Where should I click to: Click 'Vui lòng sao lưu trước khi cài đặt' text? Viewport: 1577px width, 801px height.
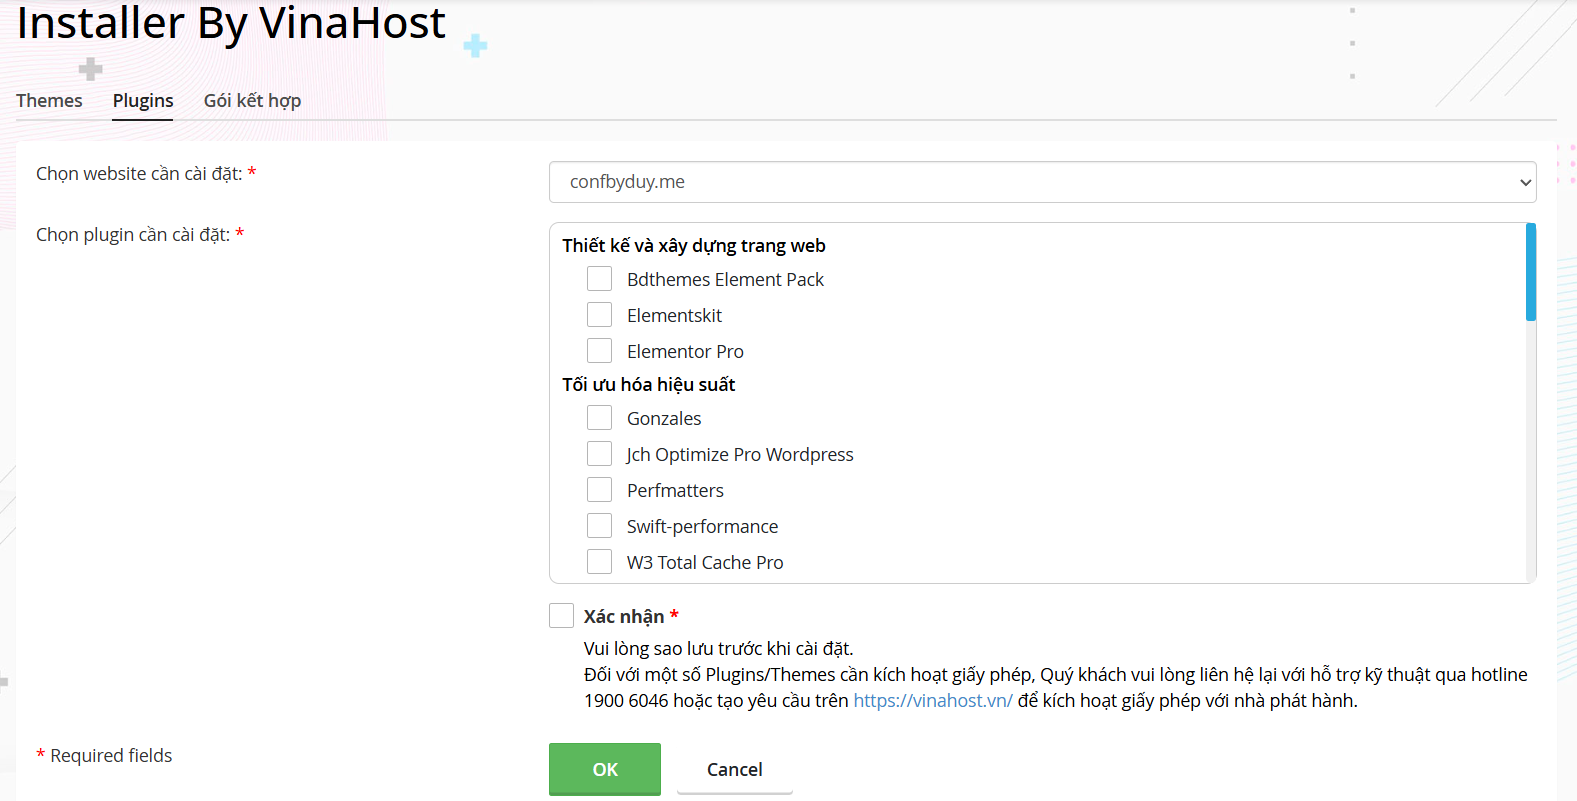point(718,649)
